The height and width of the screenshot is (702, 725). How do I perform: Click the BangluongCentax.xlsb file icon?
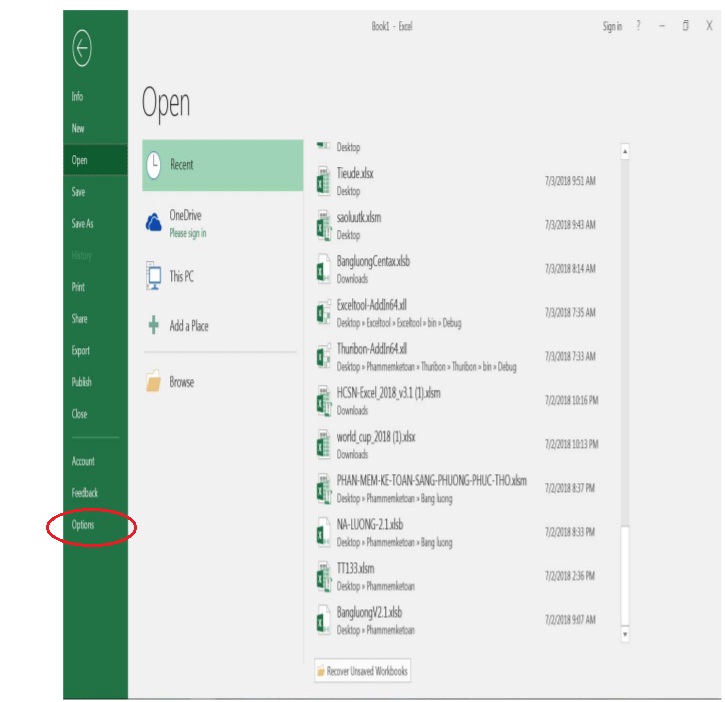pos(323,269)
